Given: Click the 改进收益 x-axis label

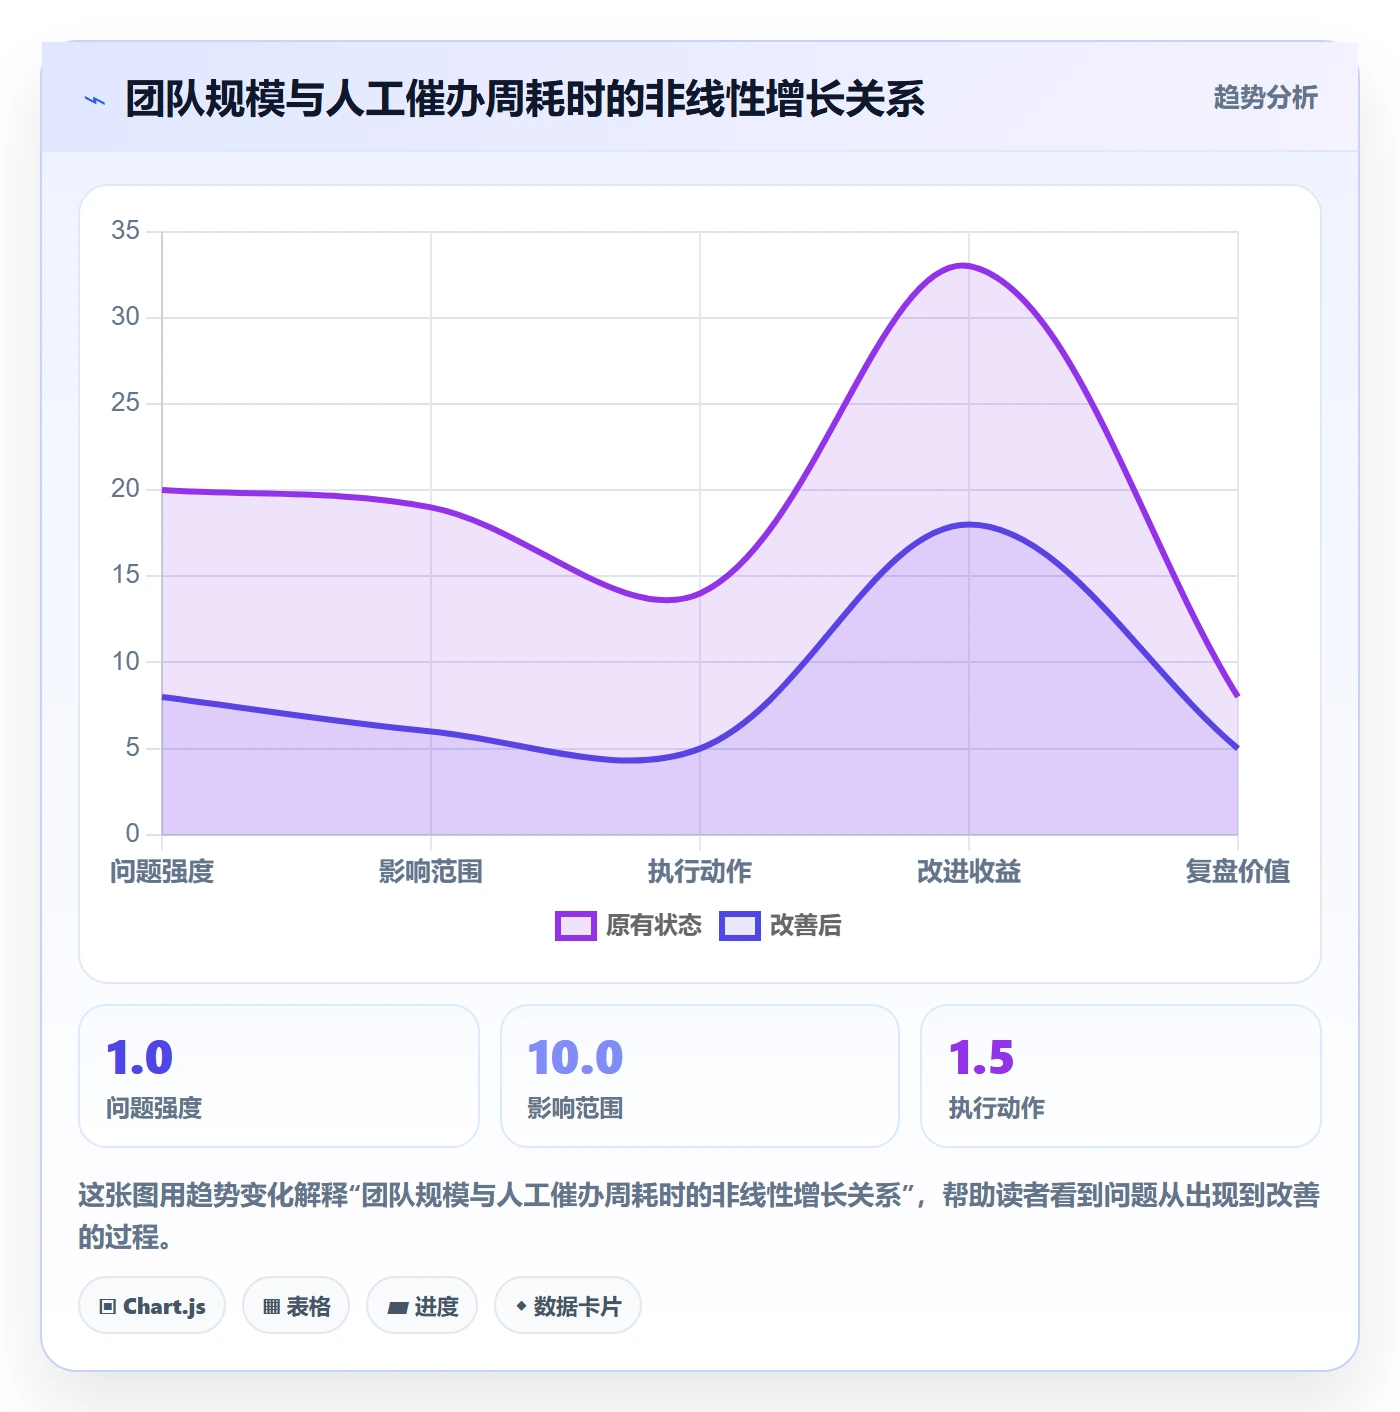Looking at the screenshot, I should (969, 872).
